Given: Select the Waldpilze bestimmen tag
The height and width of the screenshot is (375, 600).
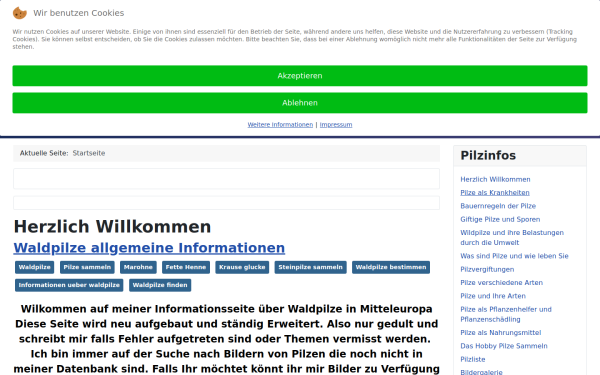Looking at the screenshot, I should pyautogui.click(x=391, y=267).
